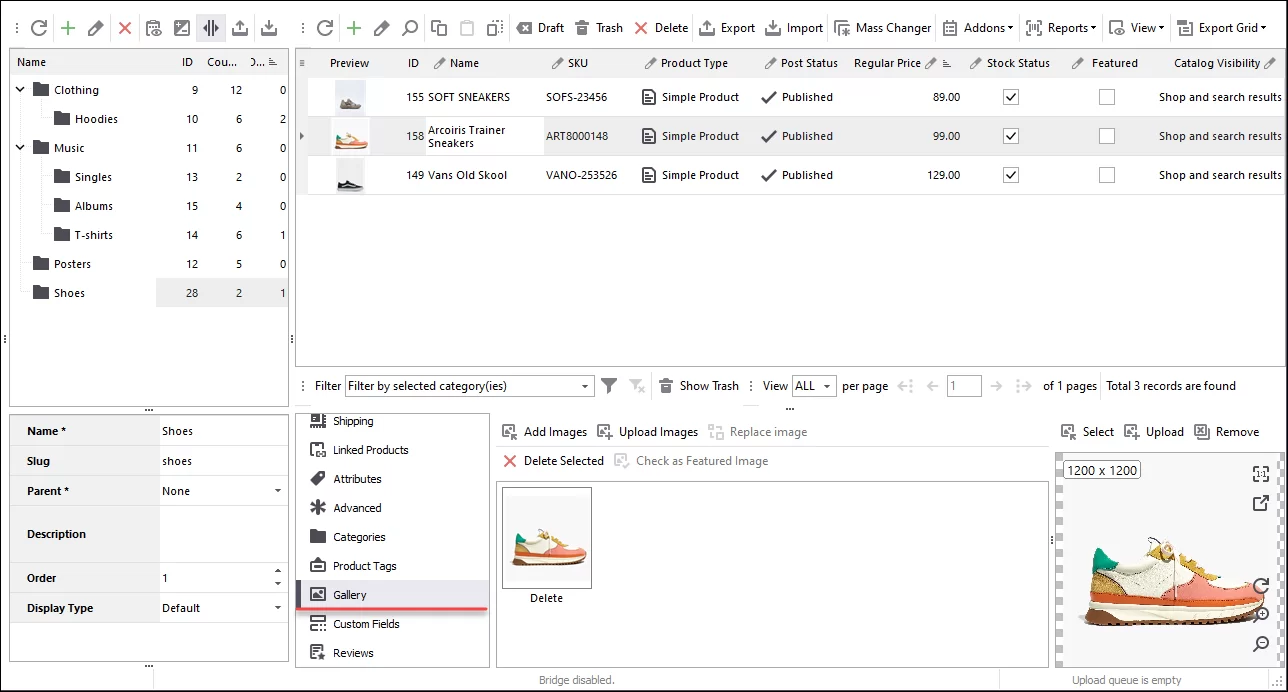The image size is (1288, 692).
Task: Open the Mass Changer tool
Action: click(882, 27)
